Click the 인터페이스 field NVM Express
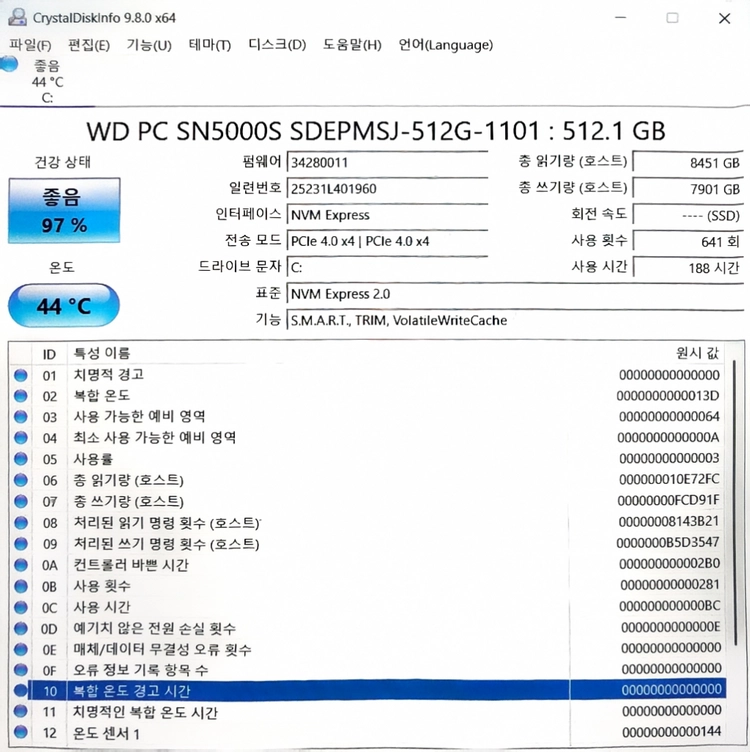750x752 pixels. [x=387, y=215]
